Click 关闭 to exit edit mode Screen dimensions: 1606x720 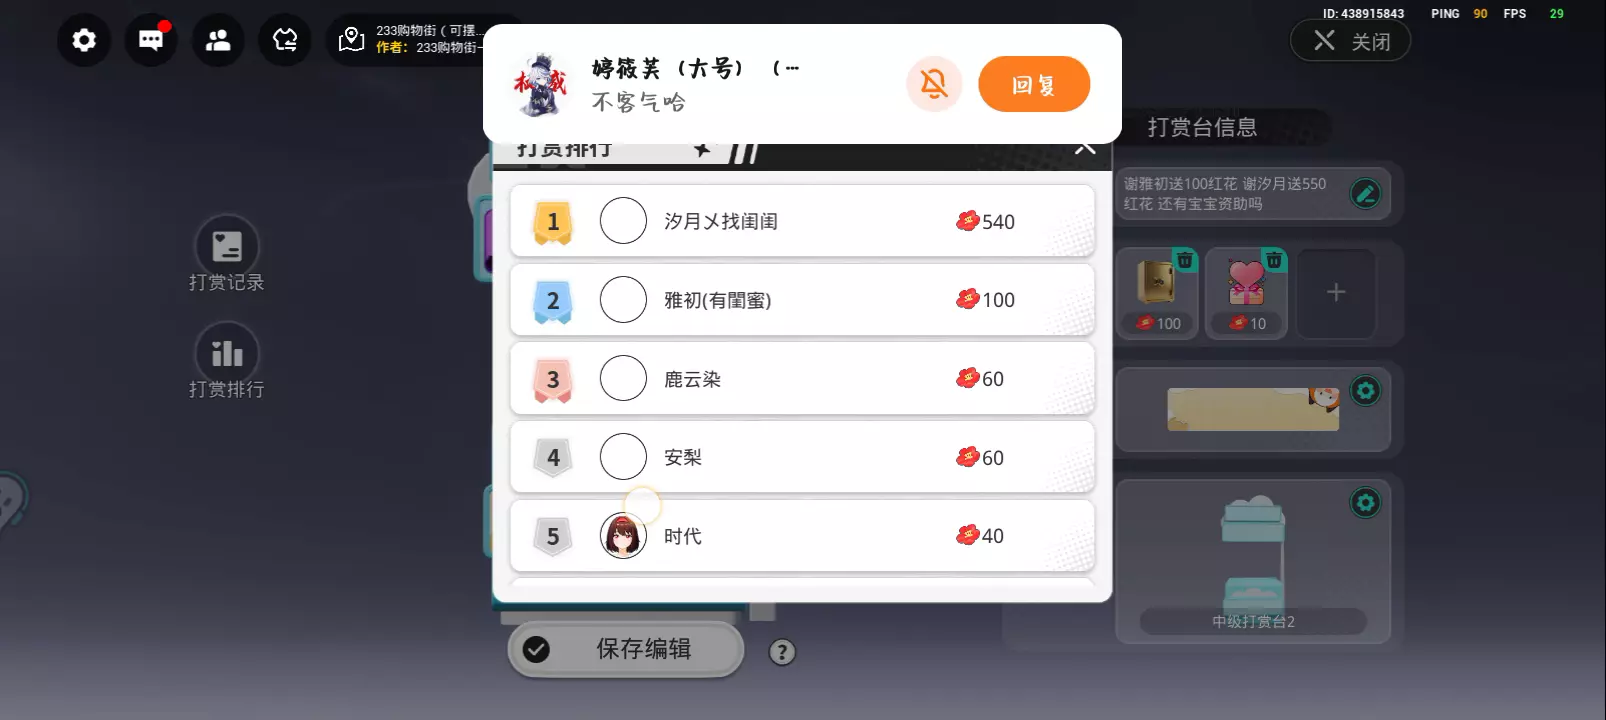(x=1351, y=41)
